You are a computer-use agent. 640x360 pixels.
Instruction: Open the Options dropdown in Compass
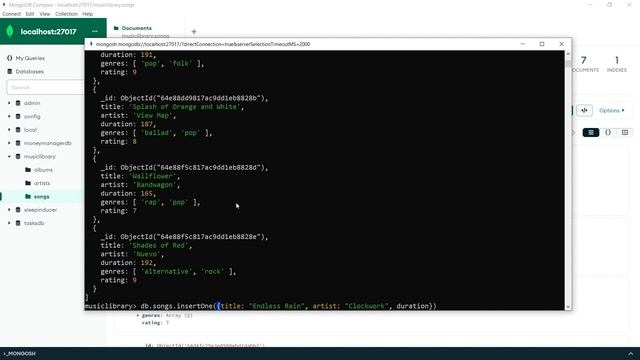point(611,111)
